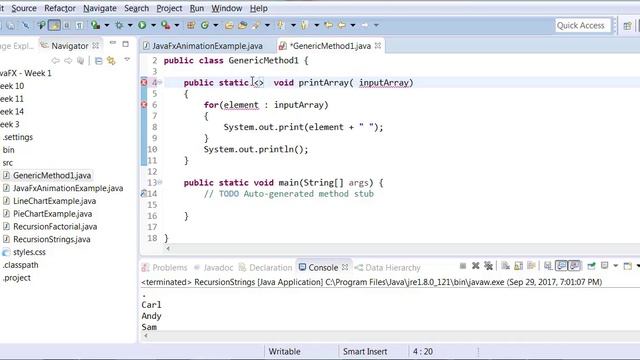Image resolution: width=640 pixels, height=360 pixels.
Task: Open the Project menu
Action: tap(169, 8)
